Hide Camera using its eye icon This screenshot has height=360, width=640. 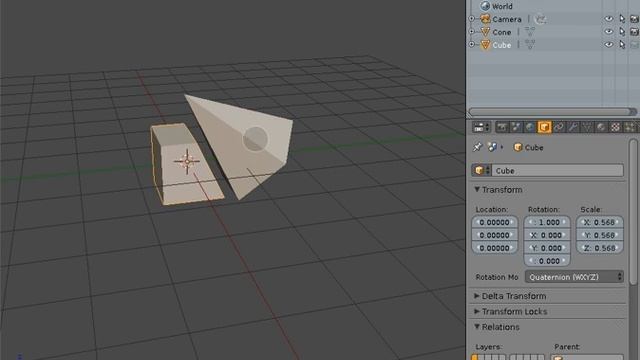click(x=609, y=19)
